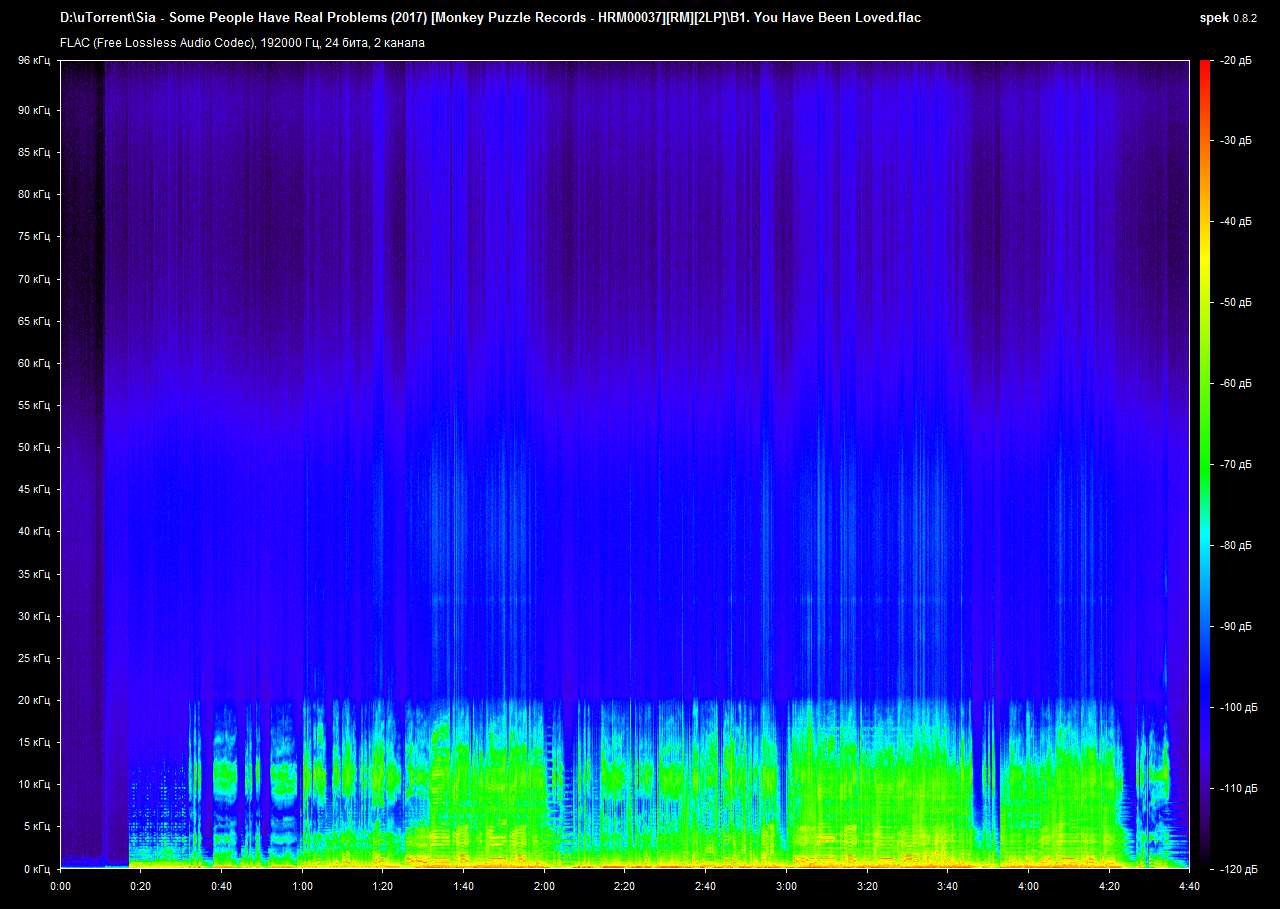Select the 3:00 time marker
The width and height of the screenshot is (1280, 909).
[786, 886]
